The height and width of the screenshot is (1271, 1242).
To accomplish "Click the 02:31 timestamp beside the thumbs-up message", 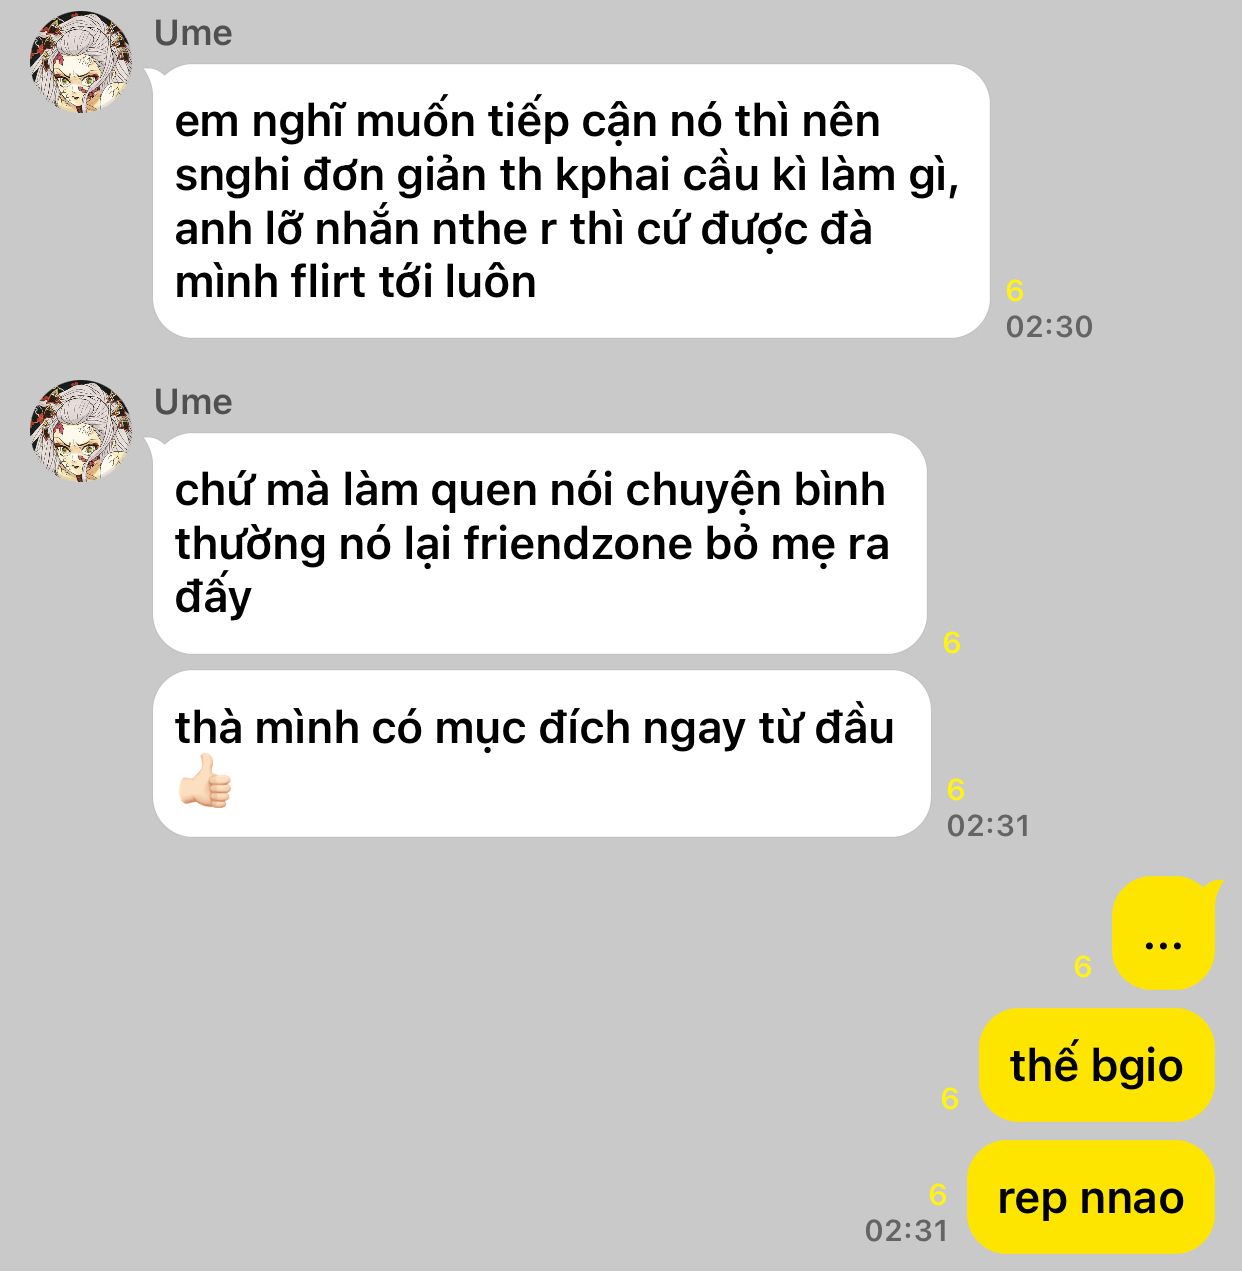I will click(x=988, y=826).
